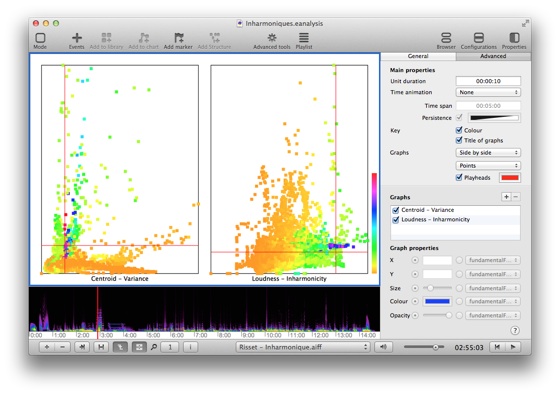Viewport: 560px width, 395px height.
Task: Uncheck the Colour key checkbox
Action: coord(459,130)
